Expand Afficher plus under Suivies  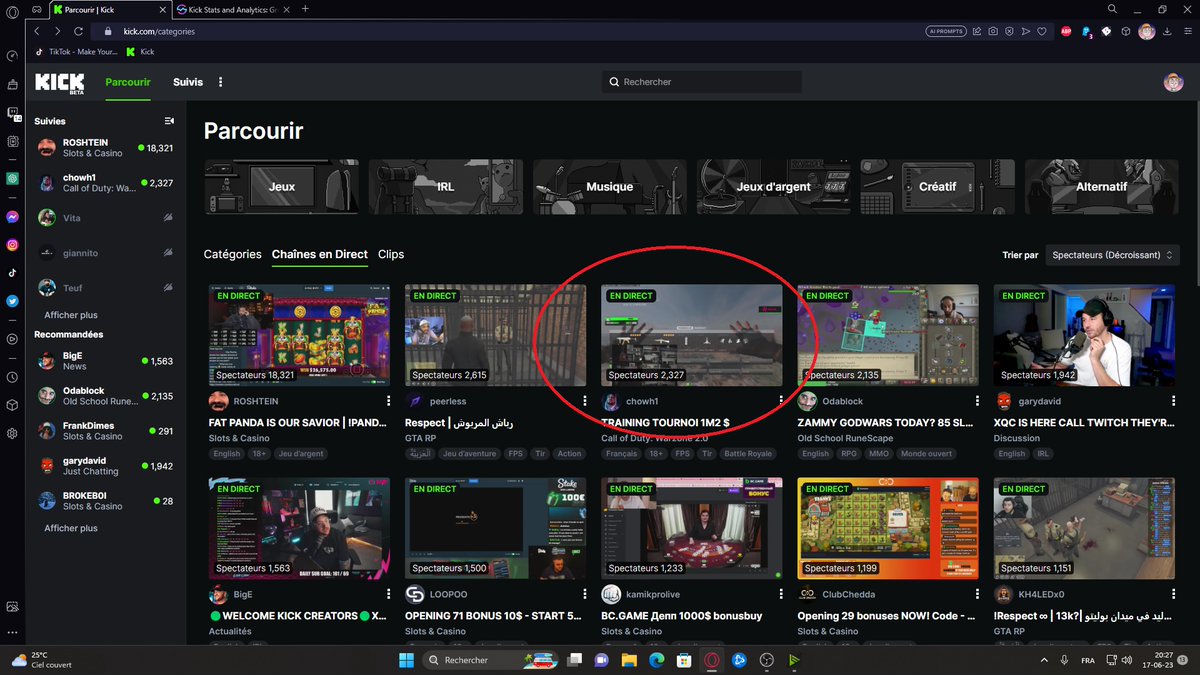coord(71,315)
